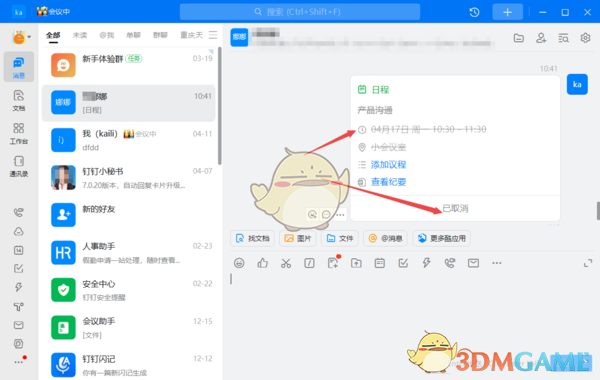Screen dimensions: 600x380
Task: Open the 安全中心 conversation
Action: (129, 290)
